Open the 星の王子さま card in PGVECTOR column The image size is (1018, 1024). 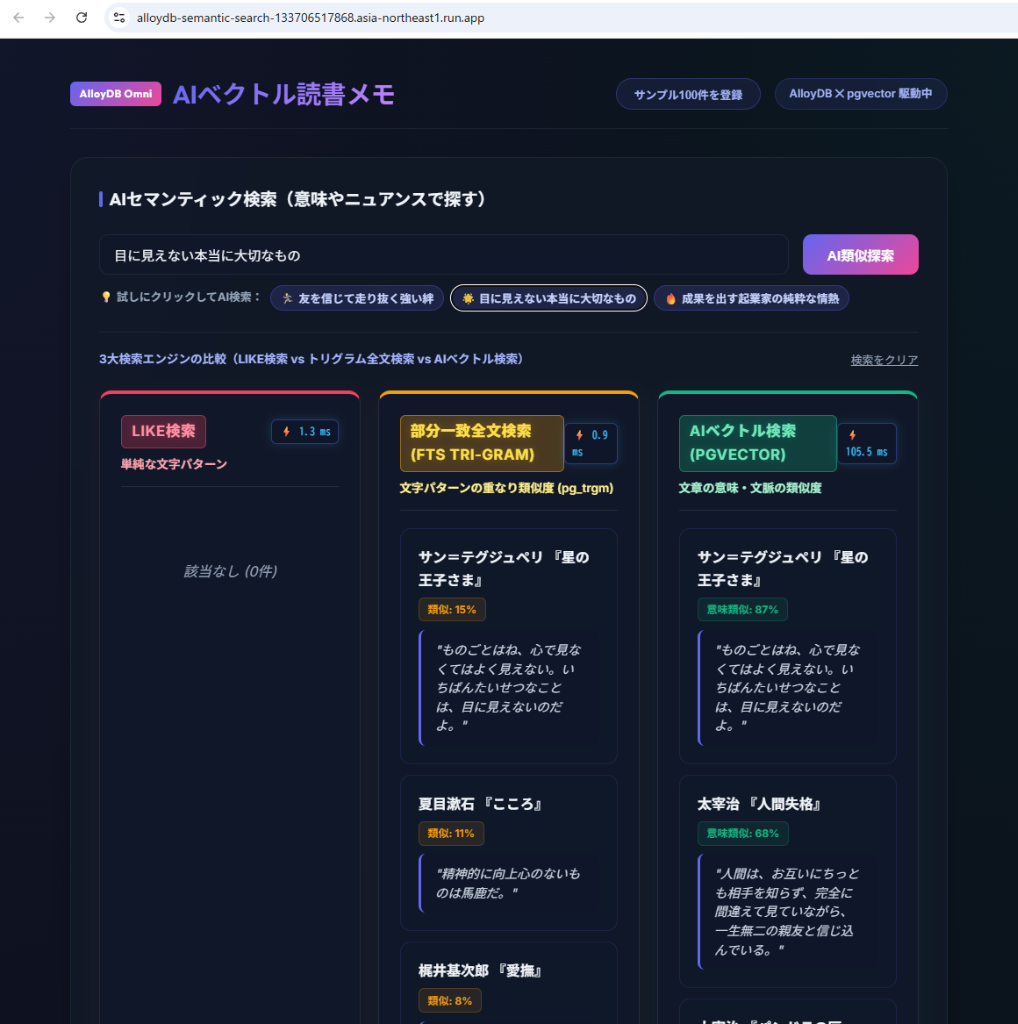(787, 646)
